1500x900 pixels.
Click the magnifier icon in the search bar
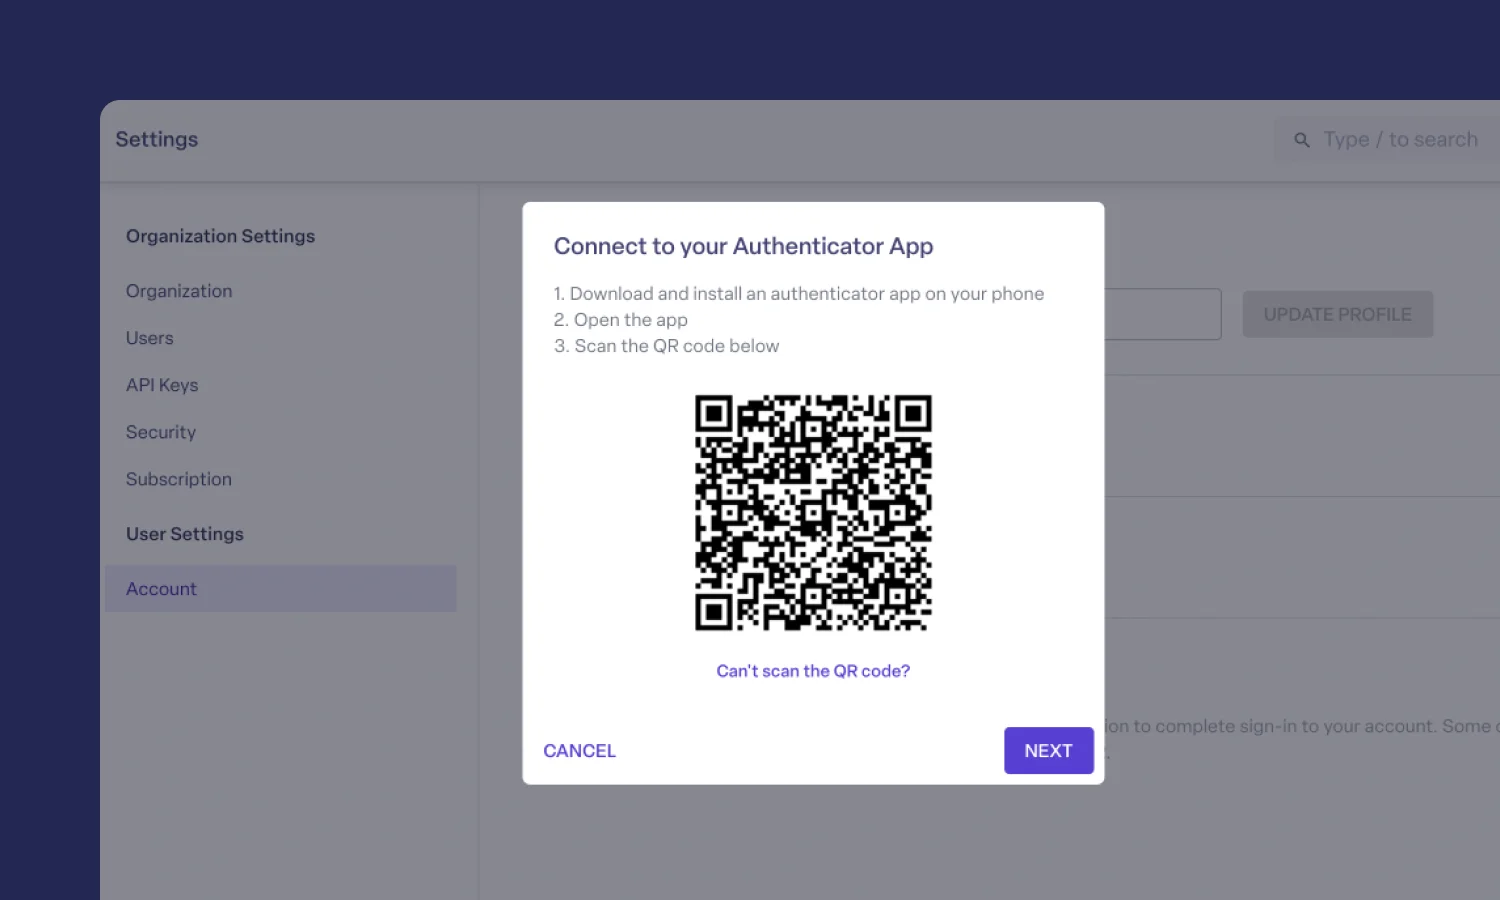(x=1301, y=140)
